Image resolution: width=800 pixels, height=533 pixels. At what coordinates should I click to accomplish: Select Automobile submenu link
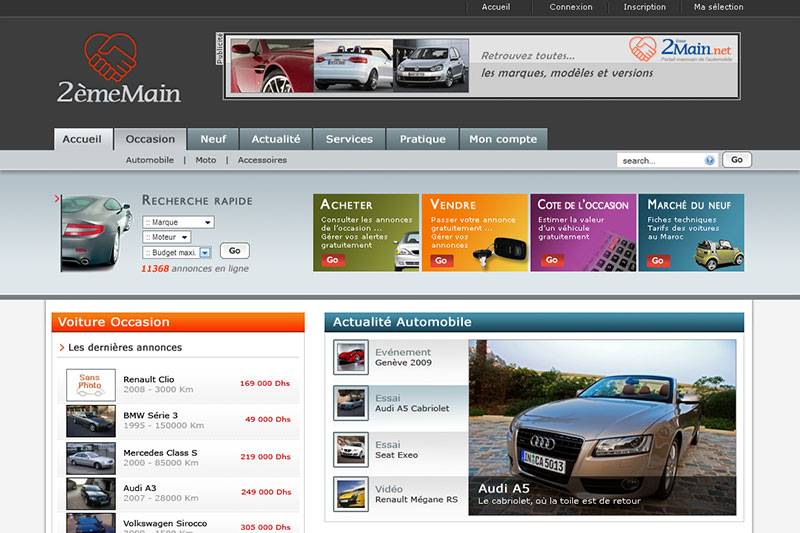pyautogui.click(x=149, y=160)
